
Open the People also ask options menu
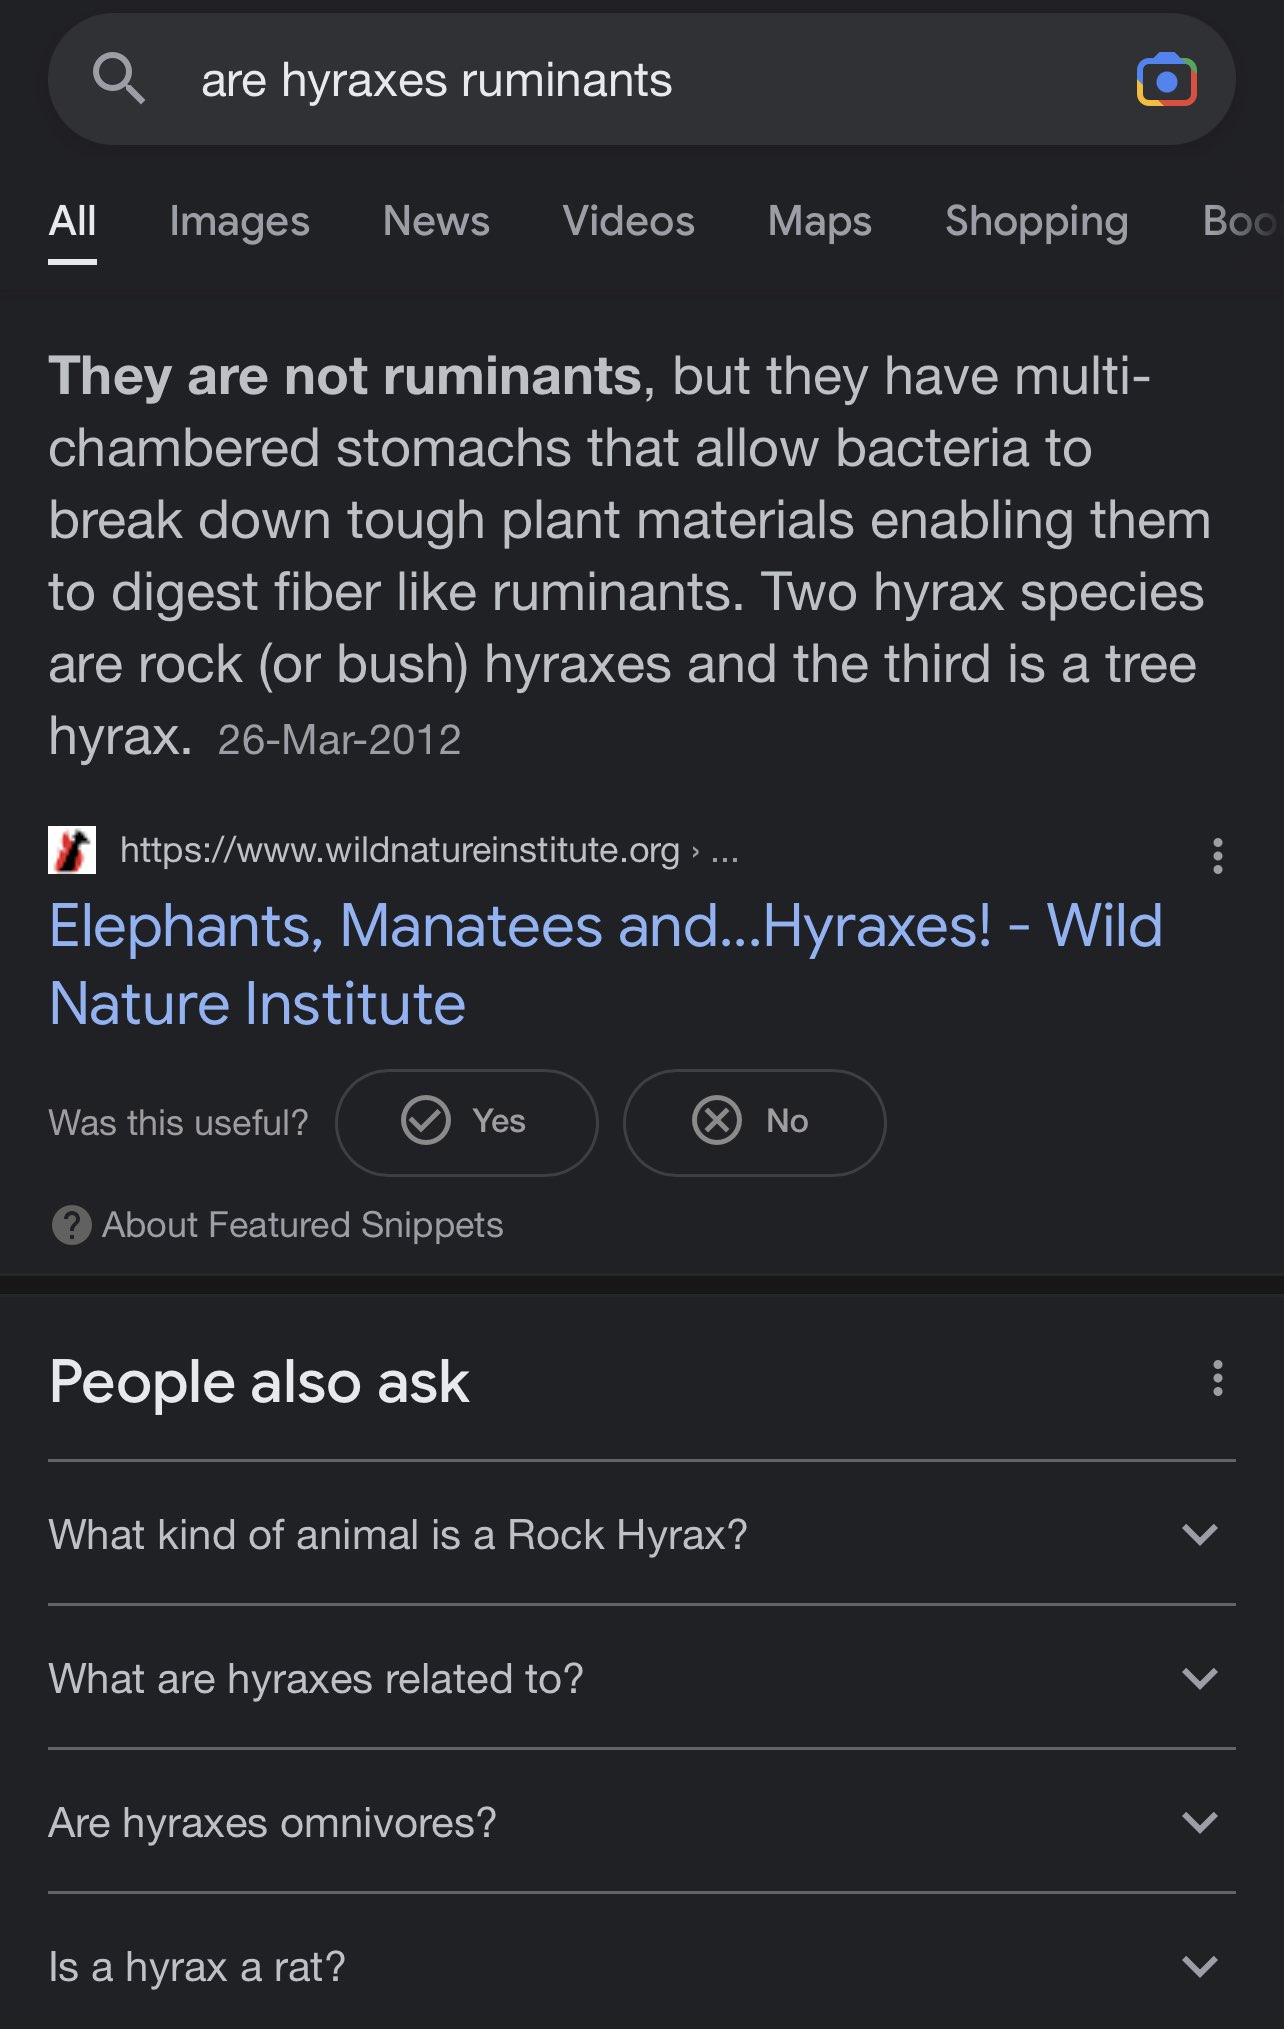pyautogui.click(x=1217, y=1378)
